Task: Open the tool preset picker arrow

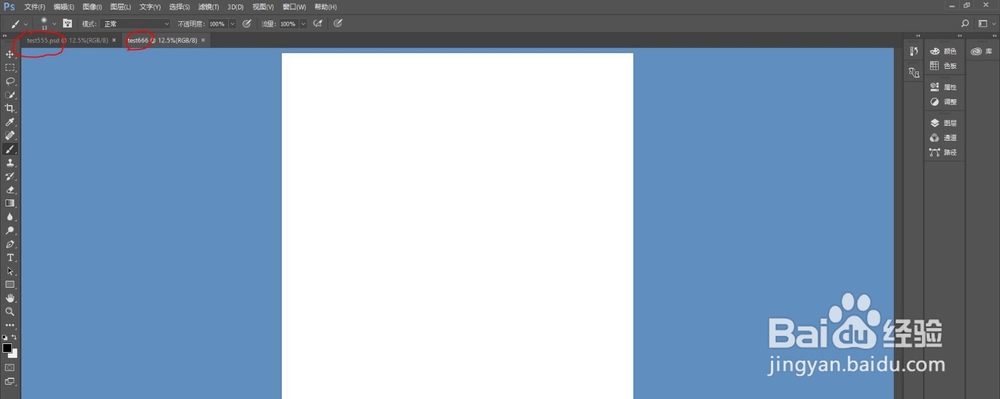Action: pyautogui.click(x=26, y=24)
